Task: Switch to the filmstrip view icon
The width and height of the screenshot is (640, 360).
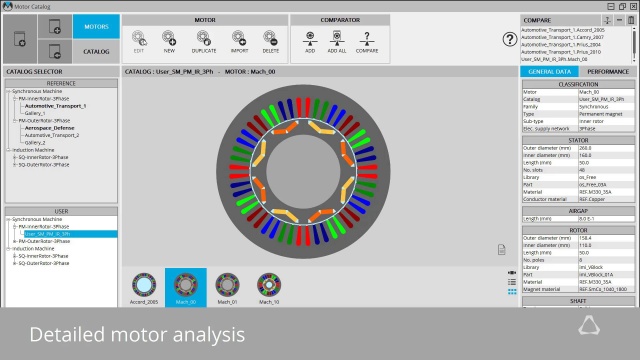Action: (x=512, y=273)
